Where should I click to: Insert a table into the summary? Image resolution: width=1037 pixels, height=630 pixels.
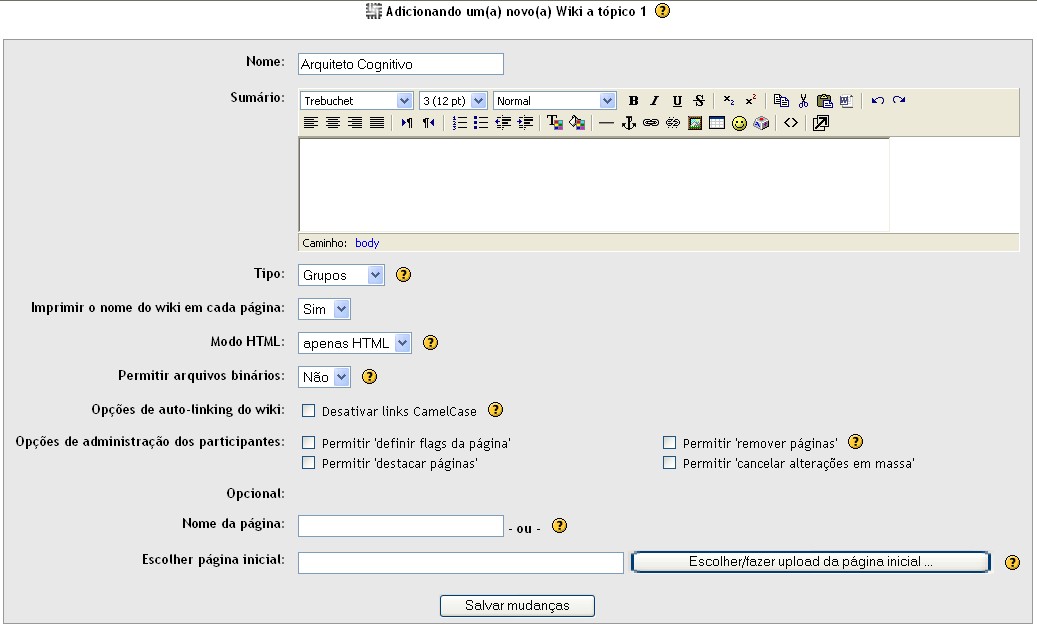click(x=717, y=123)
